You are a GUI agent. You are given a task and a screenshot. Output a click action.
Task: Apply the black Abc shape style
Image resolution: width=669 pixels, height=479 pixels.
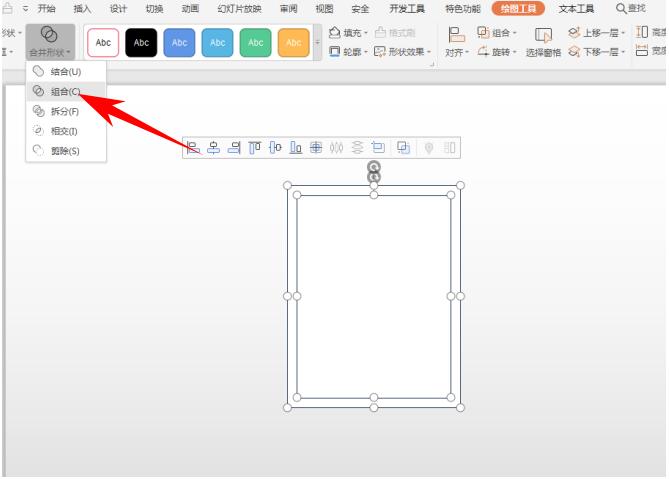pyautogui.click(x=141, y=43)
